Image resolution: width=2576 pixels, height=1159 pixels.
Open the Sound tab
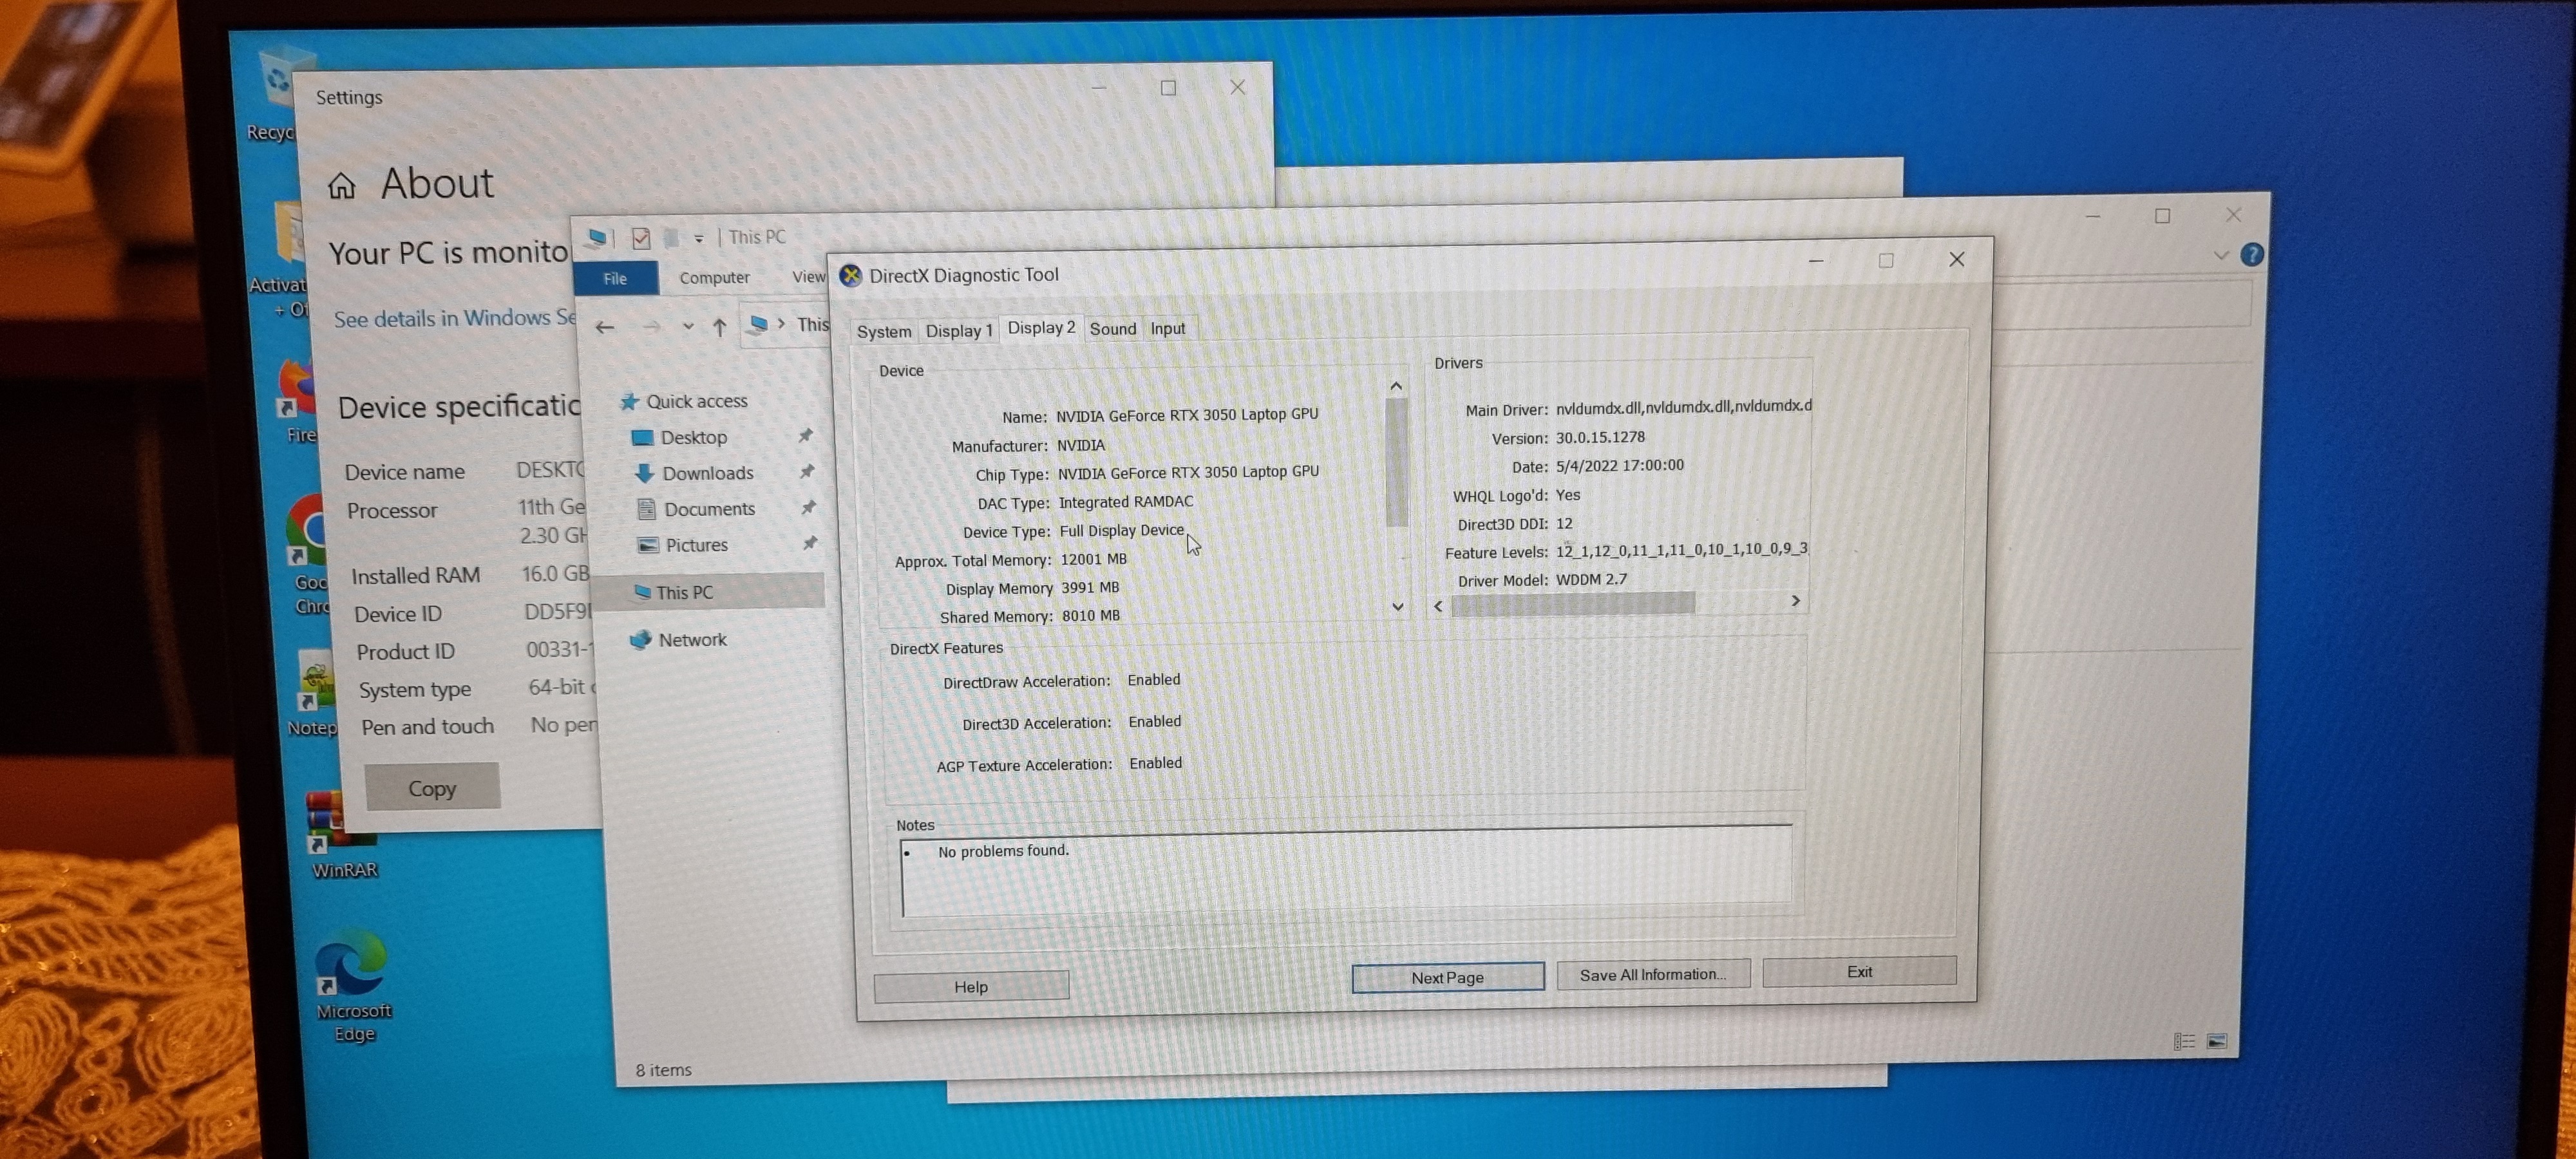[1112, 329]
